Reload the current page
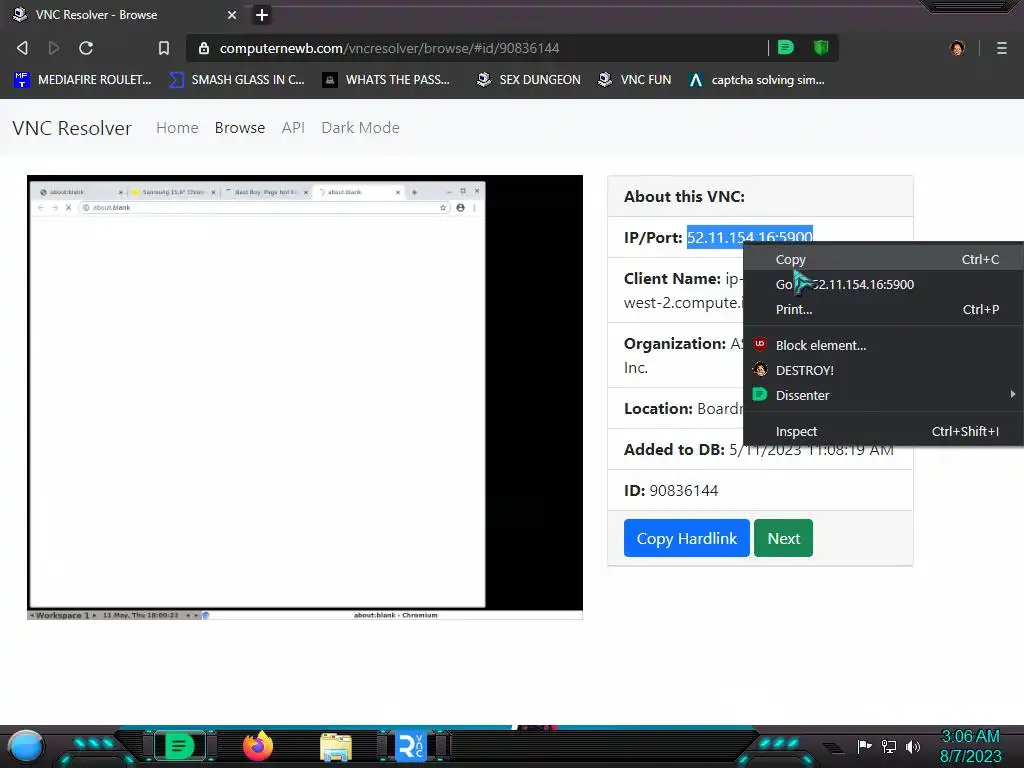Screen dimensions: 1024x768 tap(86, 48)
